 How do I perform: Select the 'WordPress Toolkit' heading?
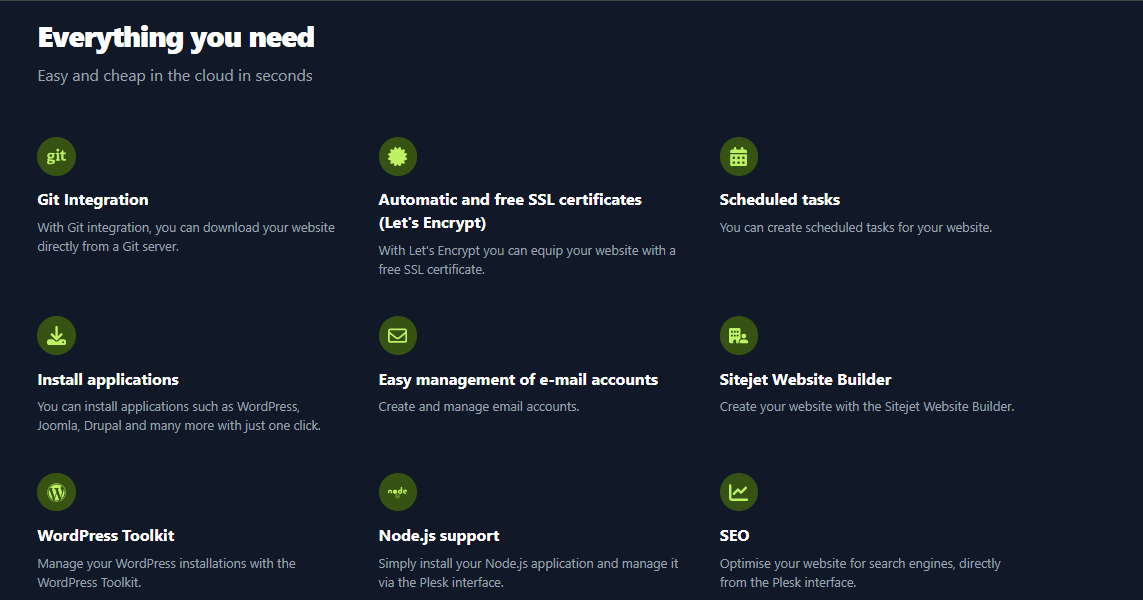click(x=106, y=536)
